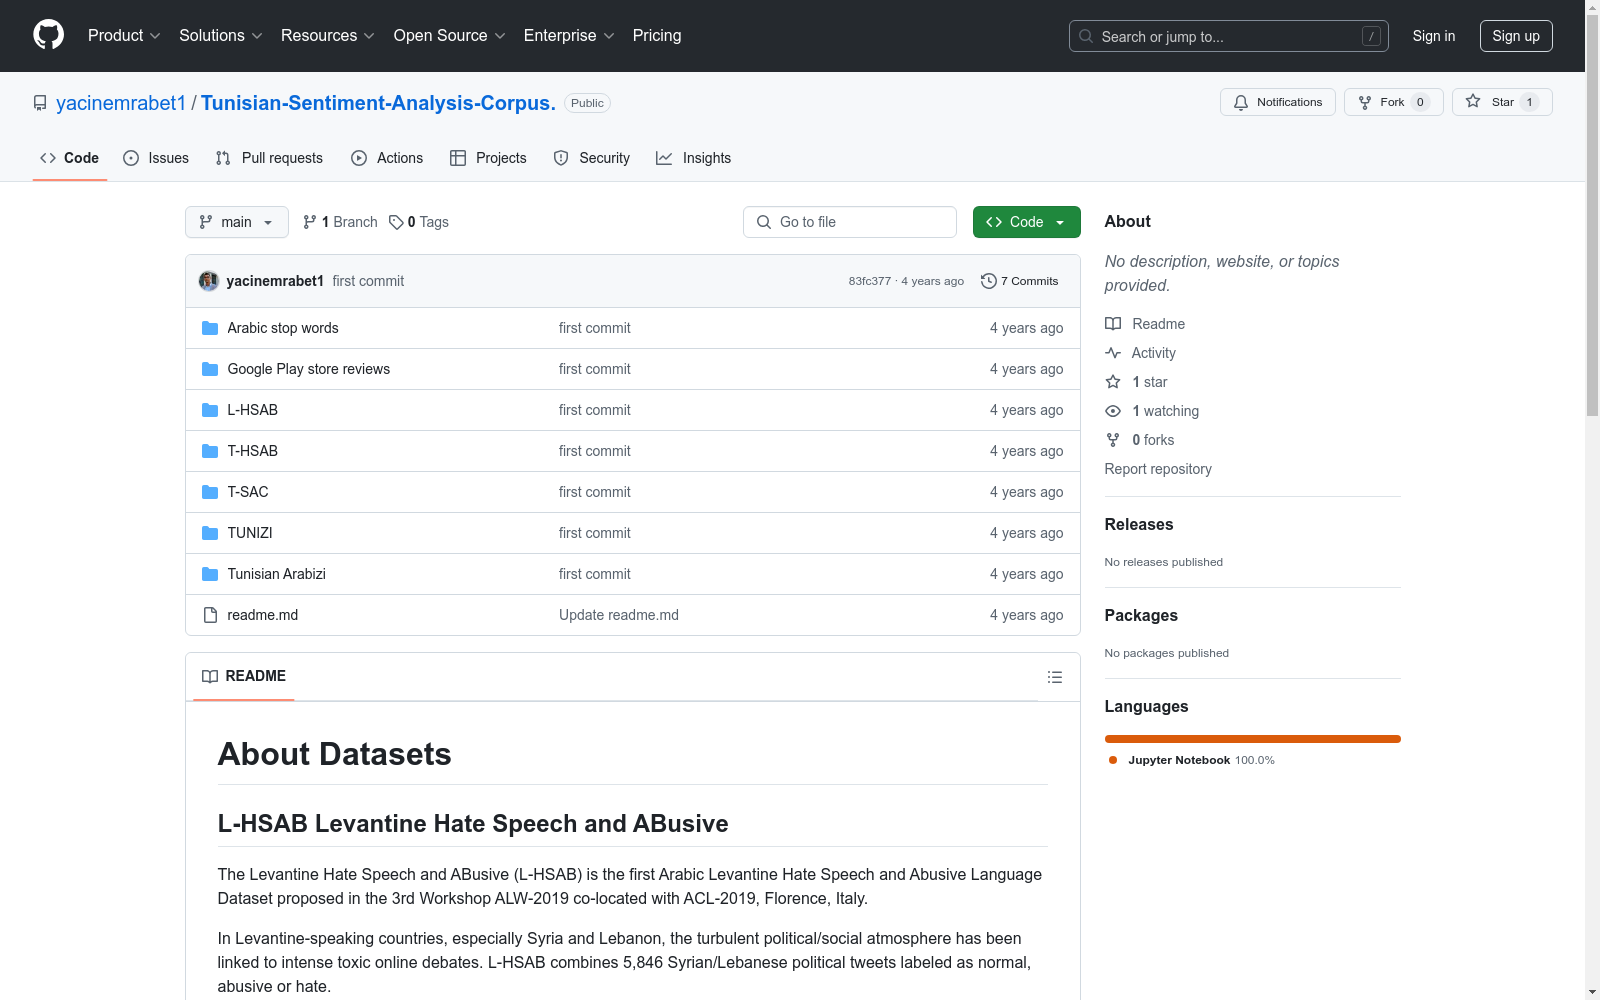This screenshot has width=1600, height=1000.
Task: View the 7 Commits history
Action: (1020, 281)
